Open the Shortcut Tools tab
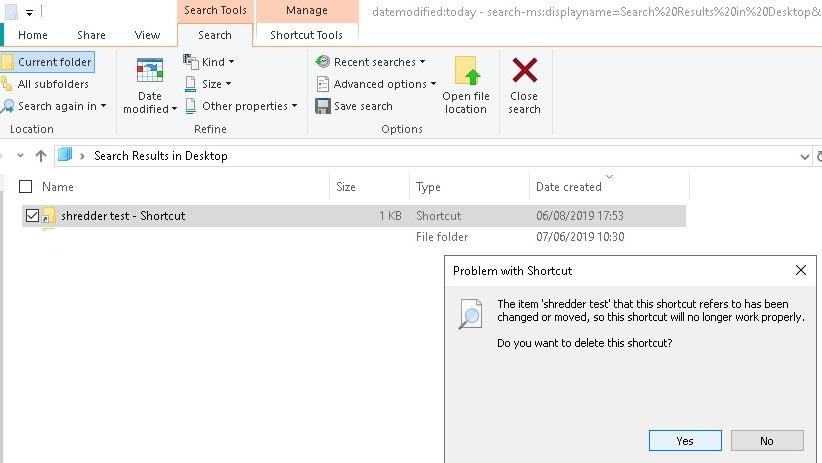The image size is (822, 463). pos(307,35)
